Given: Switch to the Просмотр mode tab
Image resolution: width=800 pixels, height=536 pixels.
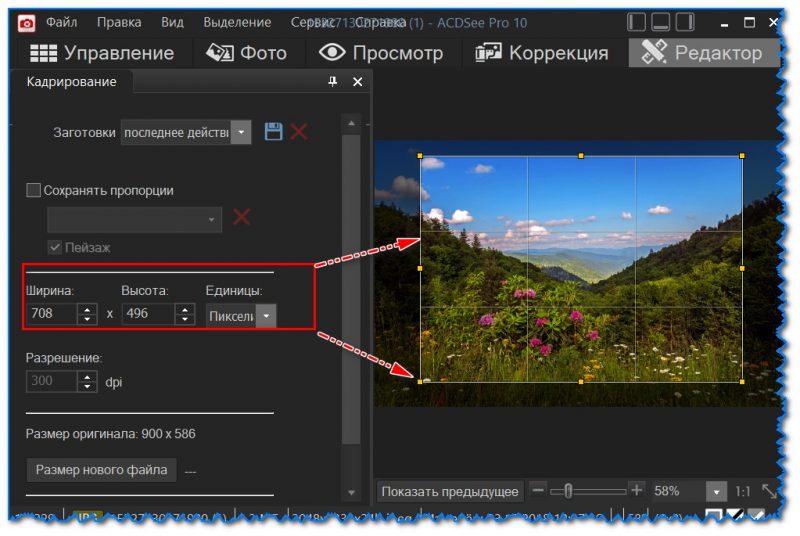Looking at the screenshot, I should pyautogui.click(x=381, y=53).
